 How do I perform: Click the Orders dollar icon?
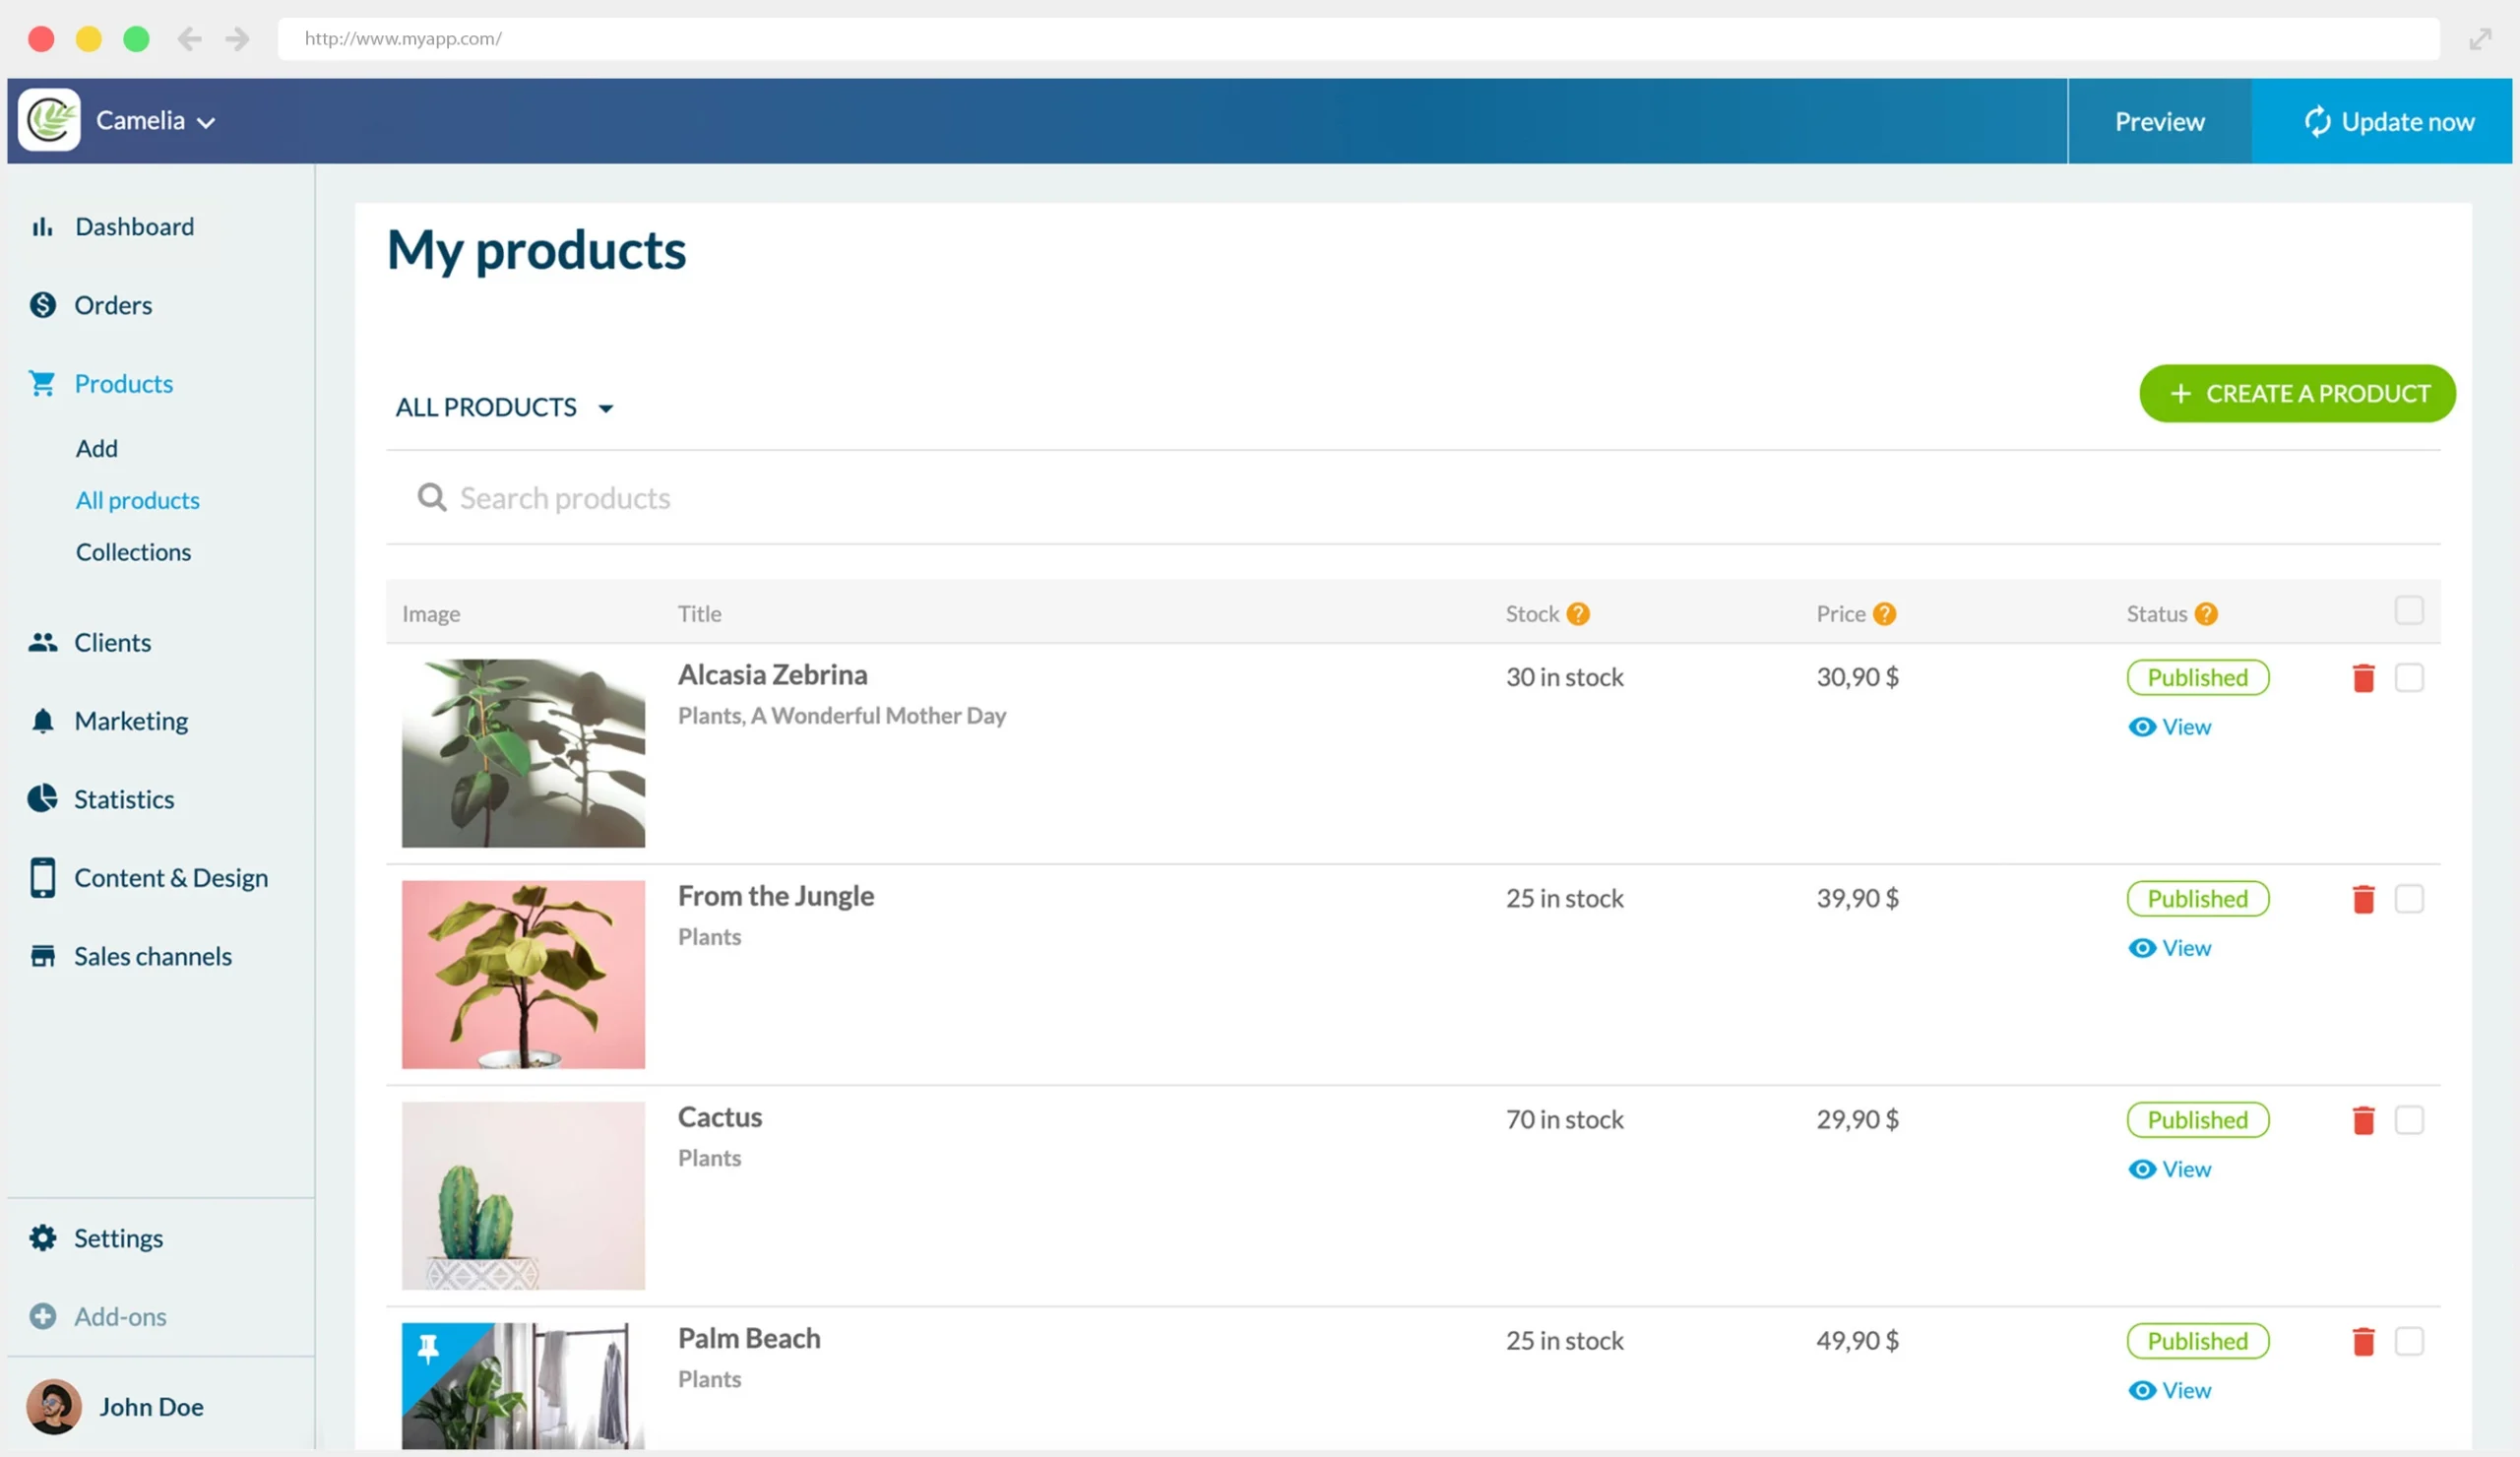tap(43, 305)
